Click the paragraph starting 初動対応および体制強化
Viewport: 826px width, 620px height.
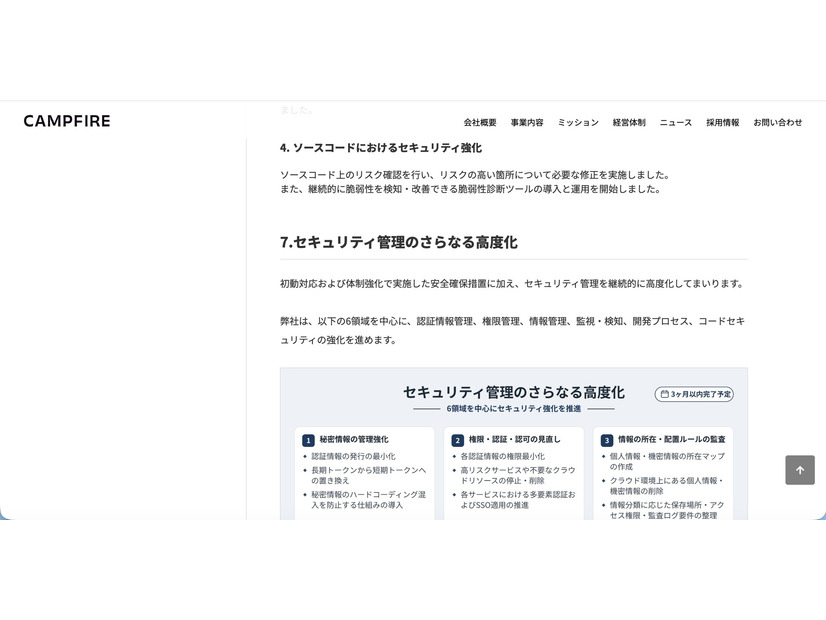(512, 283)
